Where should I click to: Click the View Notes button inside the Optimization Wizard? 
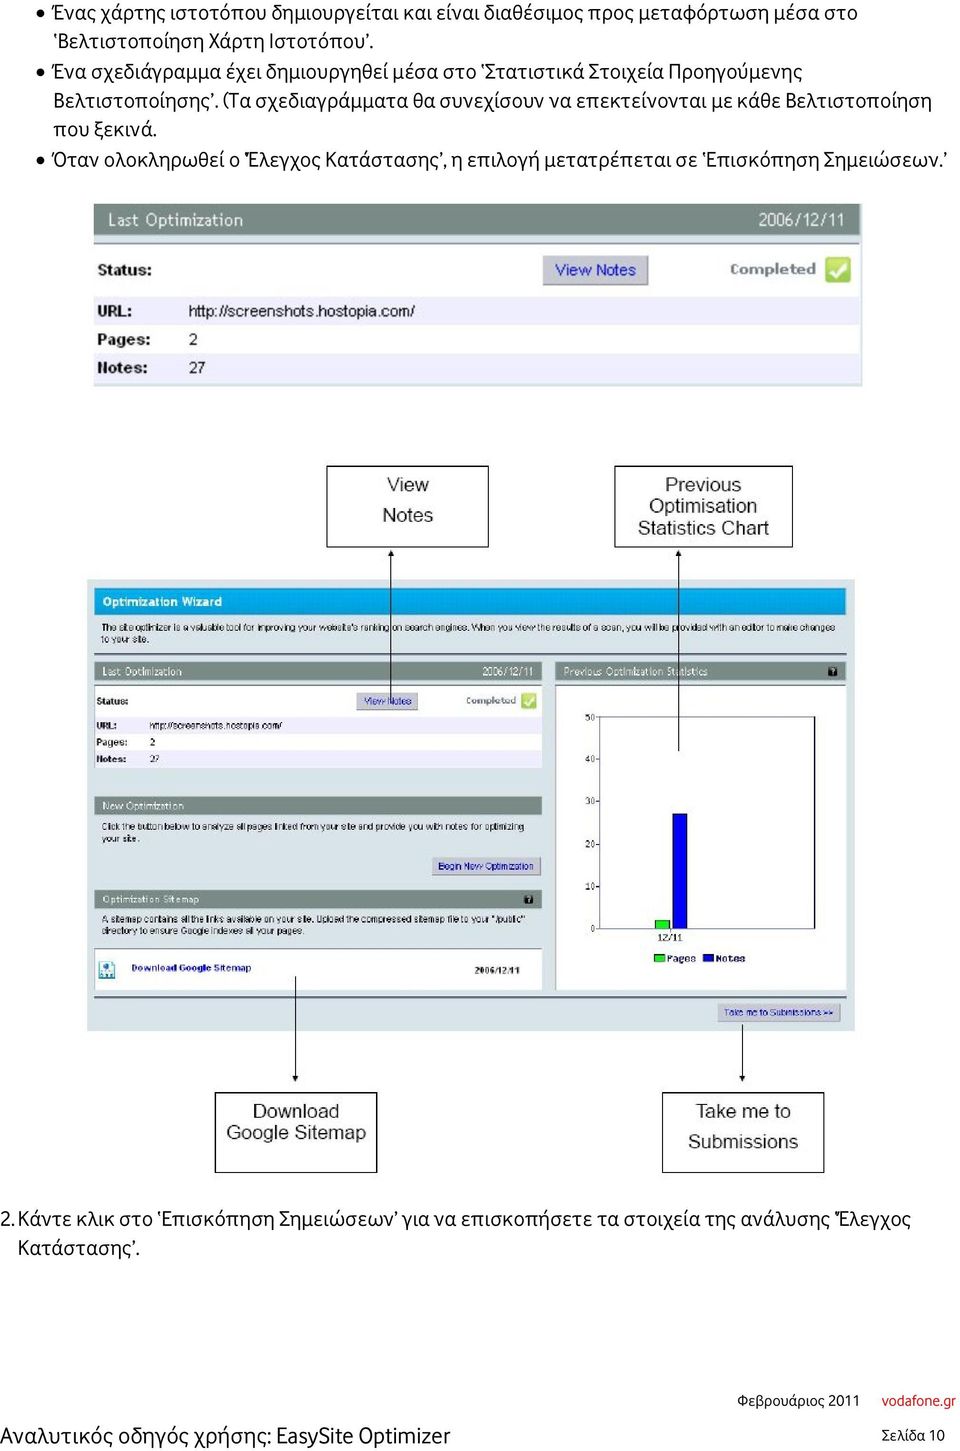pyautogui.click(x=388, y=701)
